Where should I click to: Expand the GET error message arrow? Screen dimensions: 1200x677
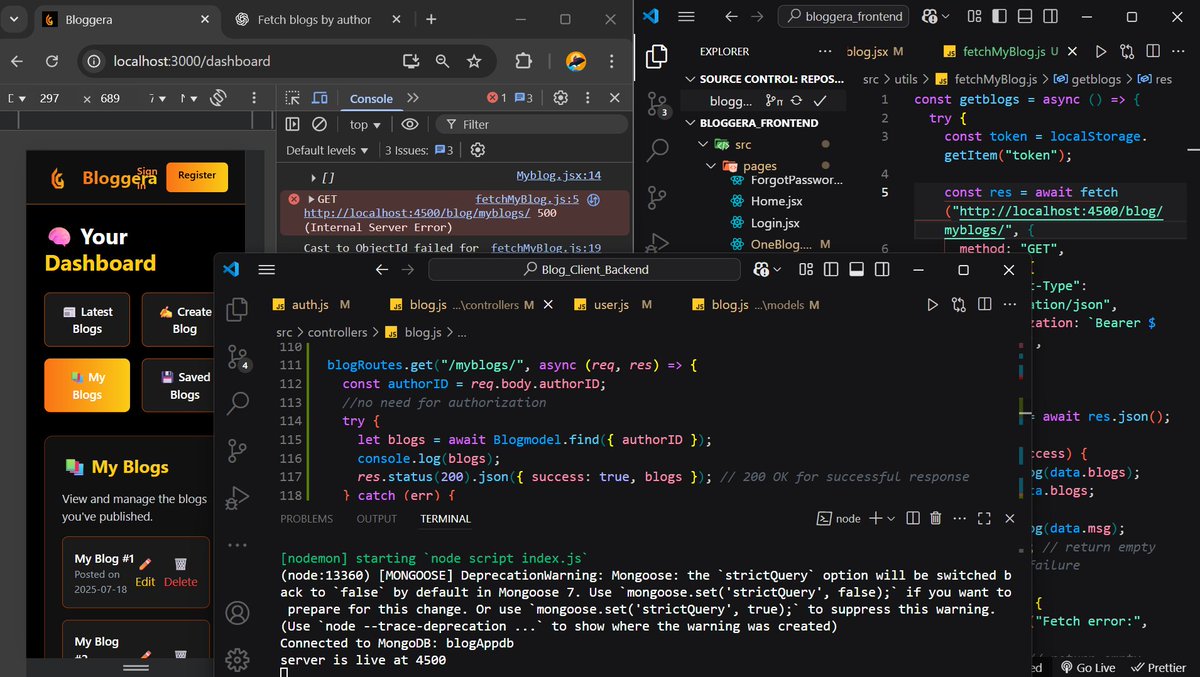311,200
